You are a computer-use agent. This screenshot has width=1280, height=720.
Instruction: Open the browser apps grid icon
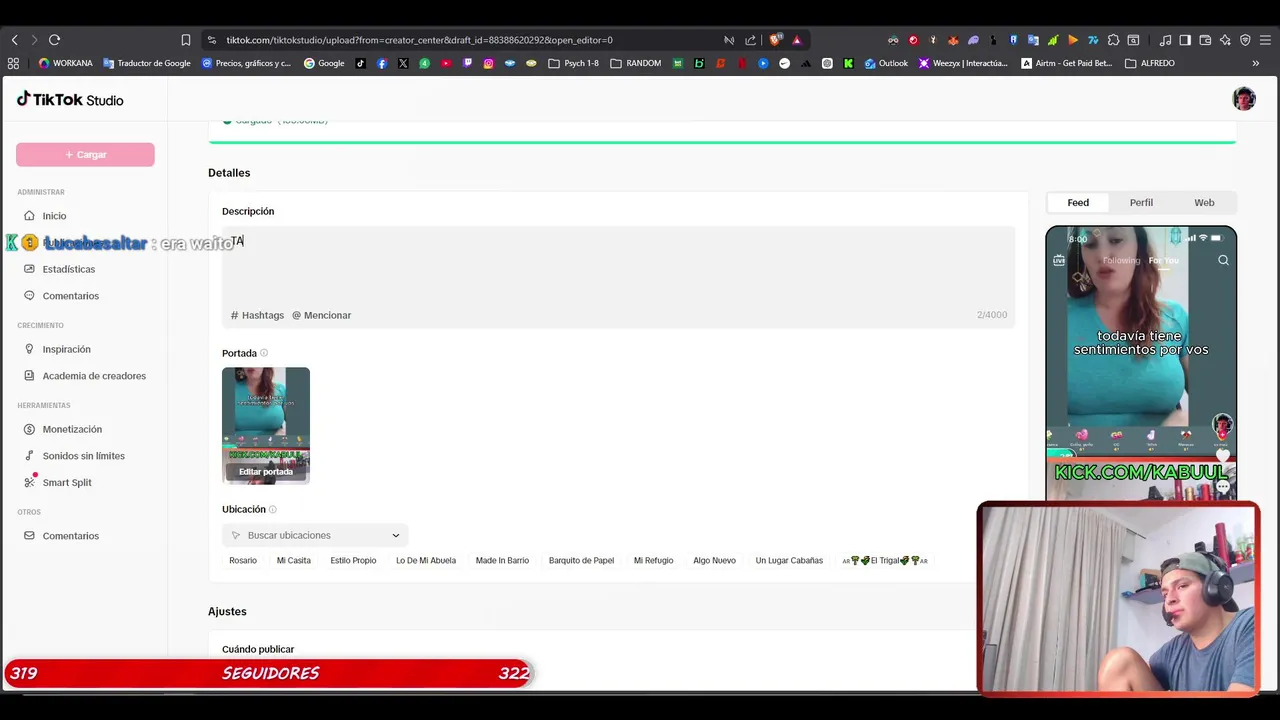(13, 63)
